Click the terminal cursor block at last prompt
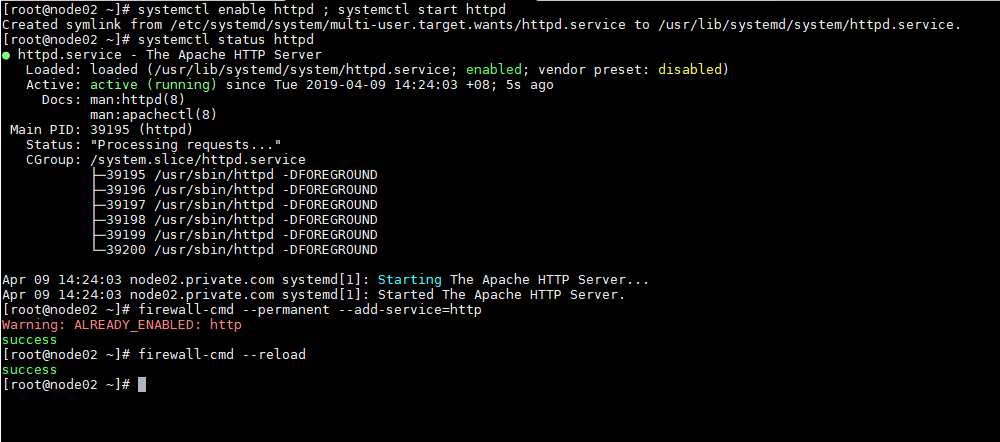 point(142,385)
